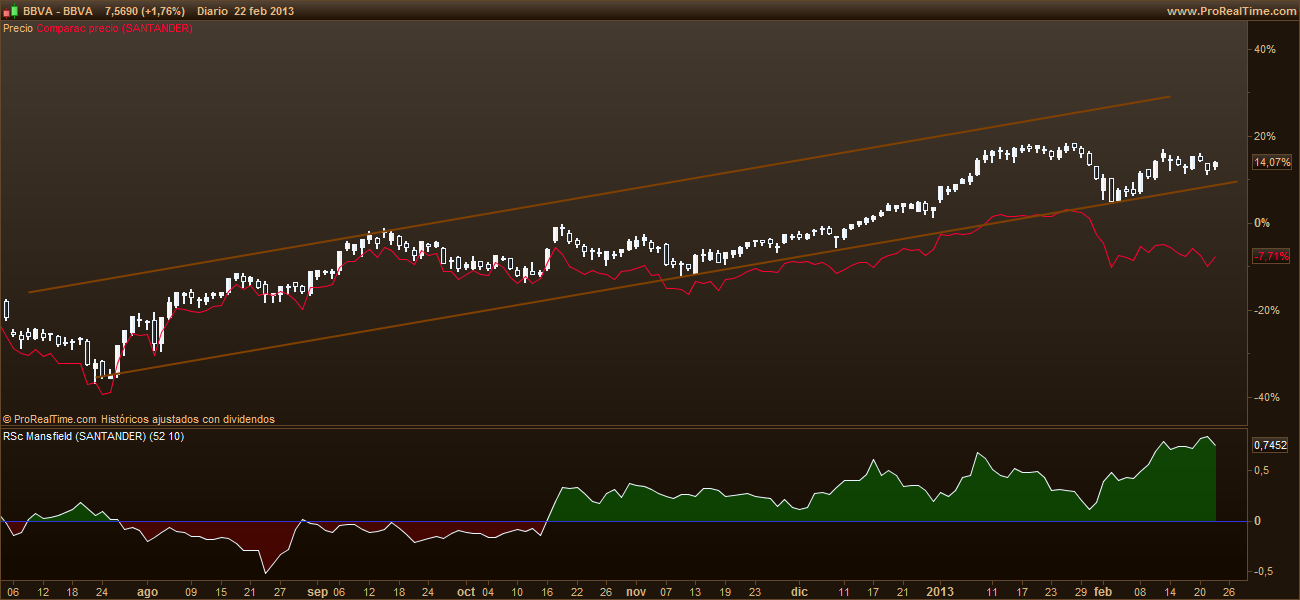The width and height of the screenshot is (1300, 600).
Task: Click the -7,71% Santander price tag
Action: point(1273,256)
